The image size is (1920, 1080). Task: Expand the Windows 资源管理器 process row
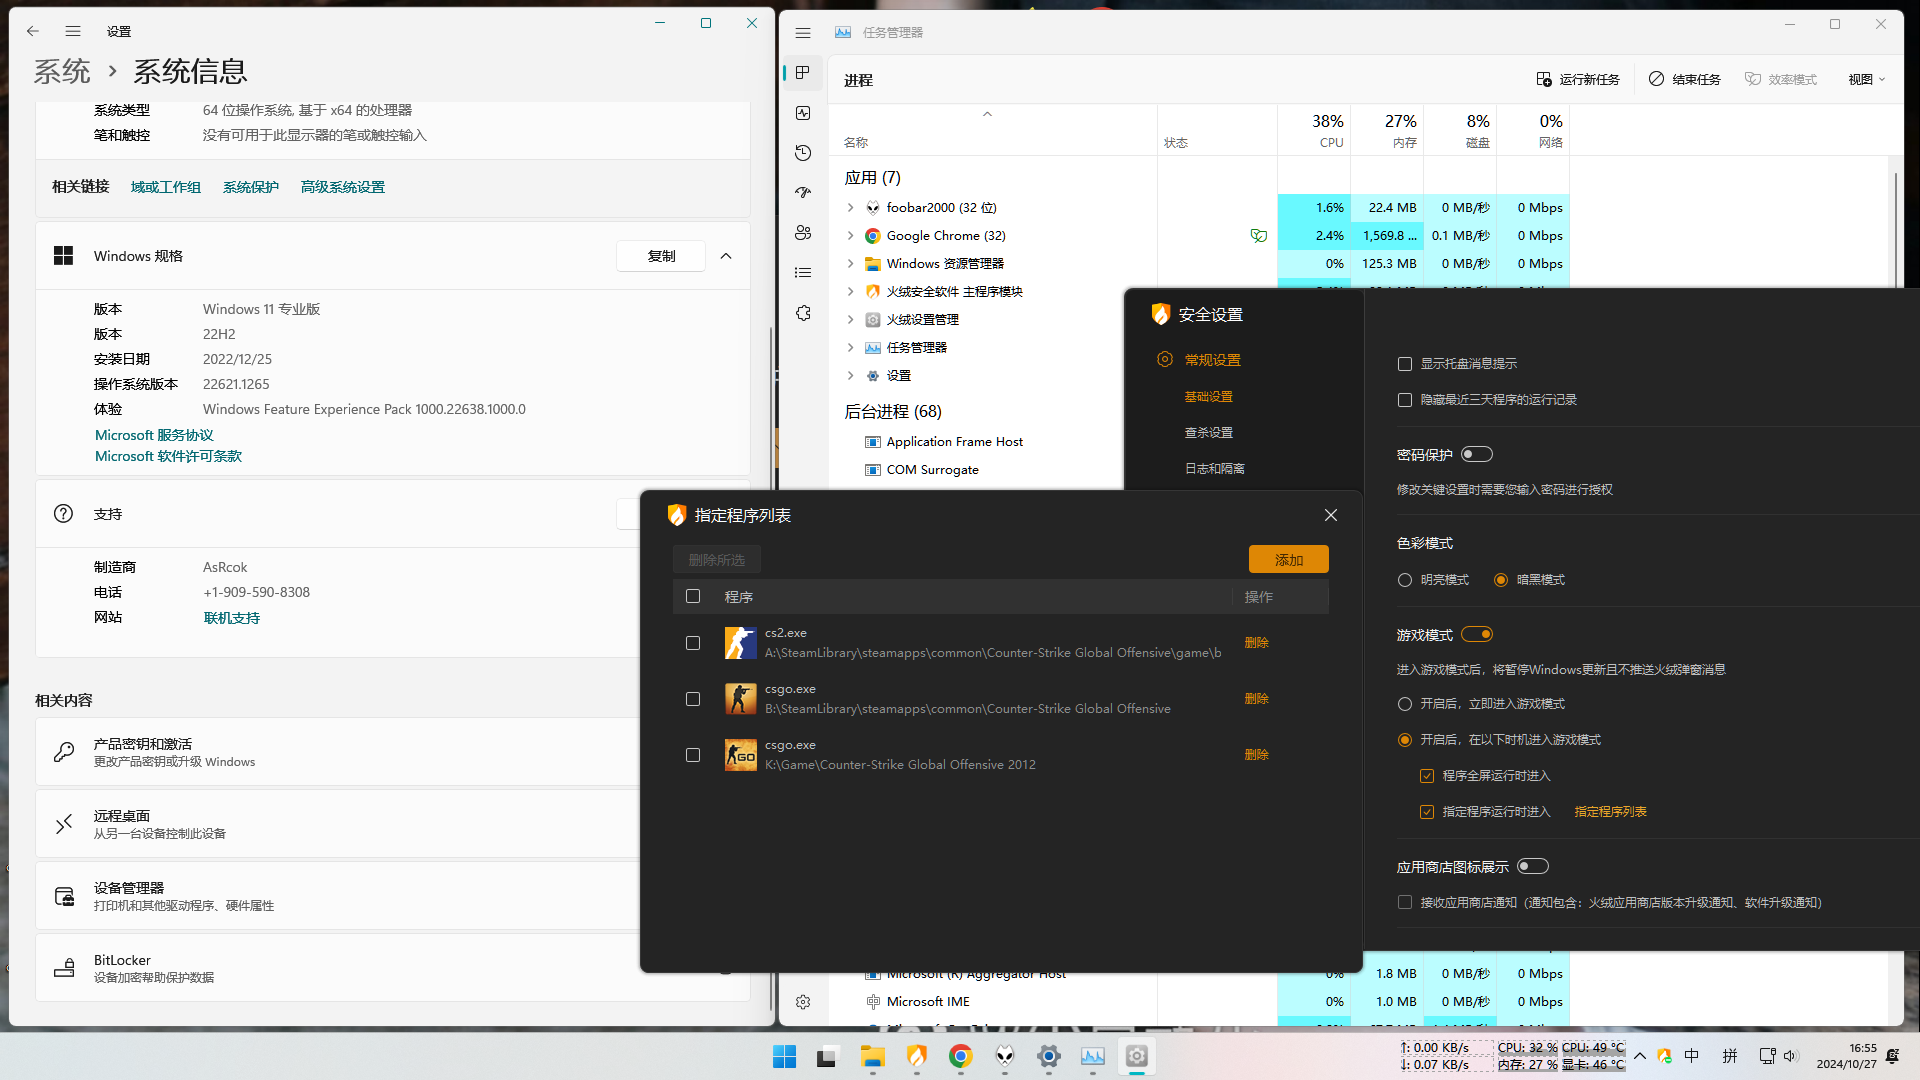click(850, 263)
